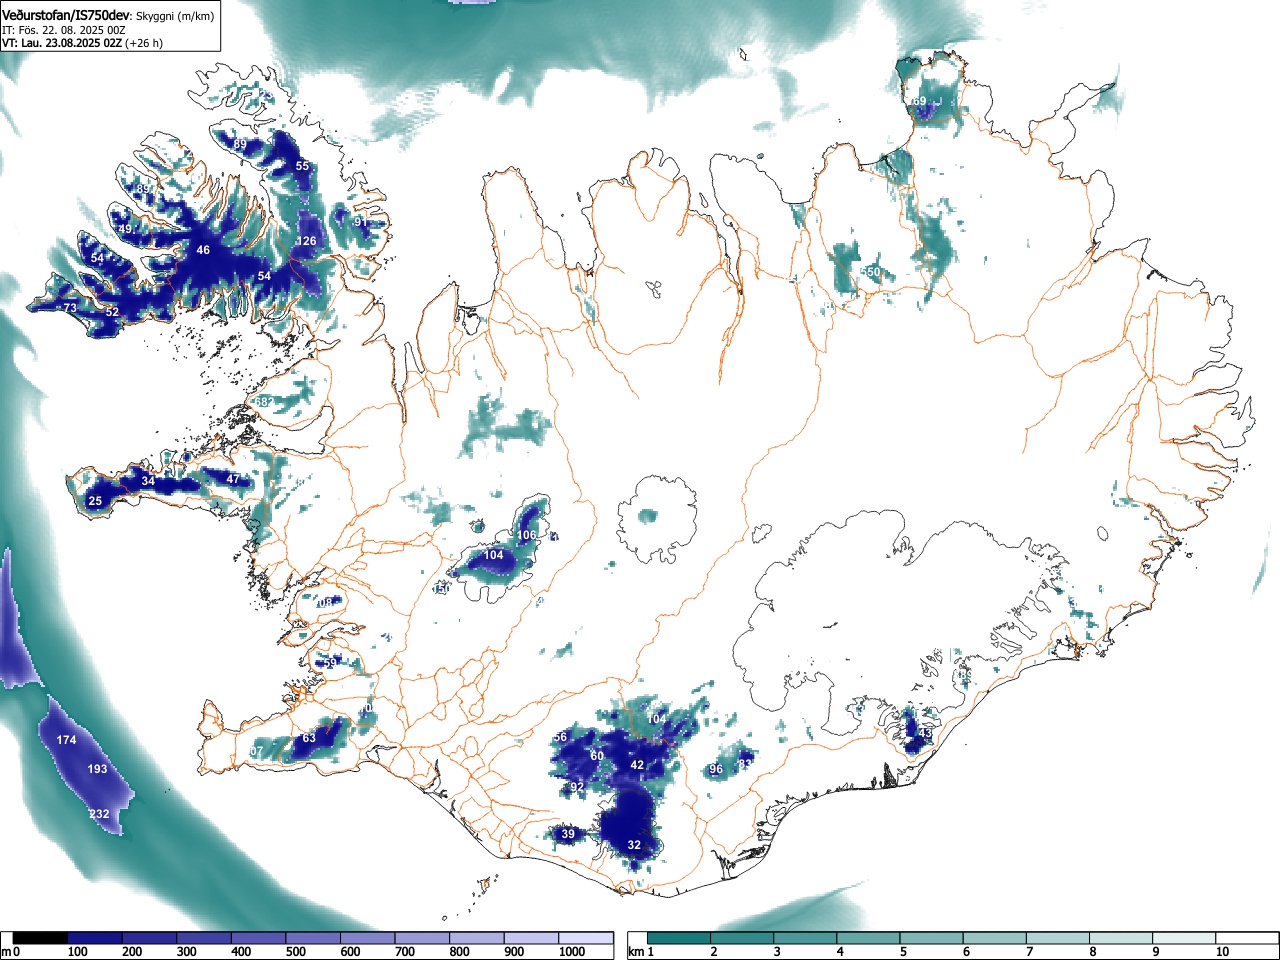Click the 1000 label on meter legend
The width and height of the screenshot is (1280, 960).
[x=572, y=952]
